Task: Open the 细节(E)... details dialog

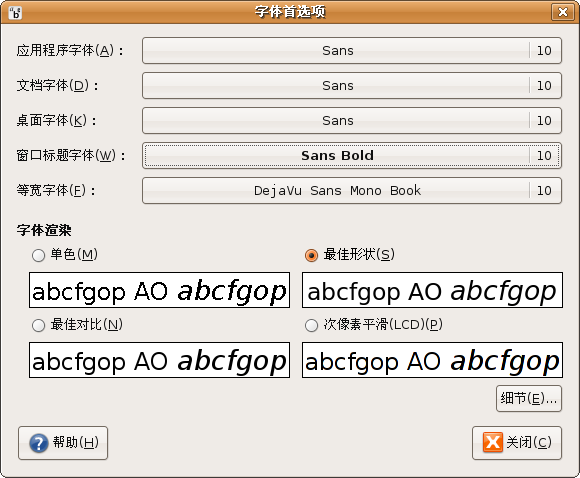Action: [x=529, y=398]
